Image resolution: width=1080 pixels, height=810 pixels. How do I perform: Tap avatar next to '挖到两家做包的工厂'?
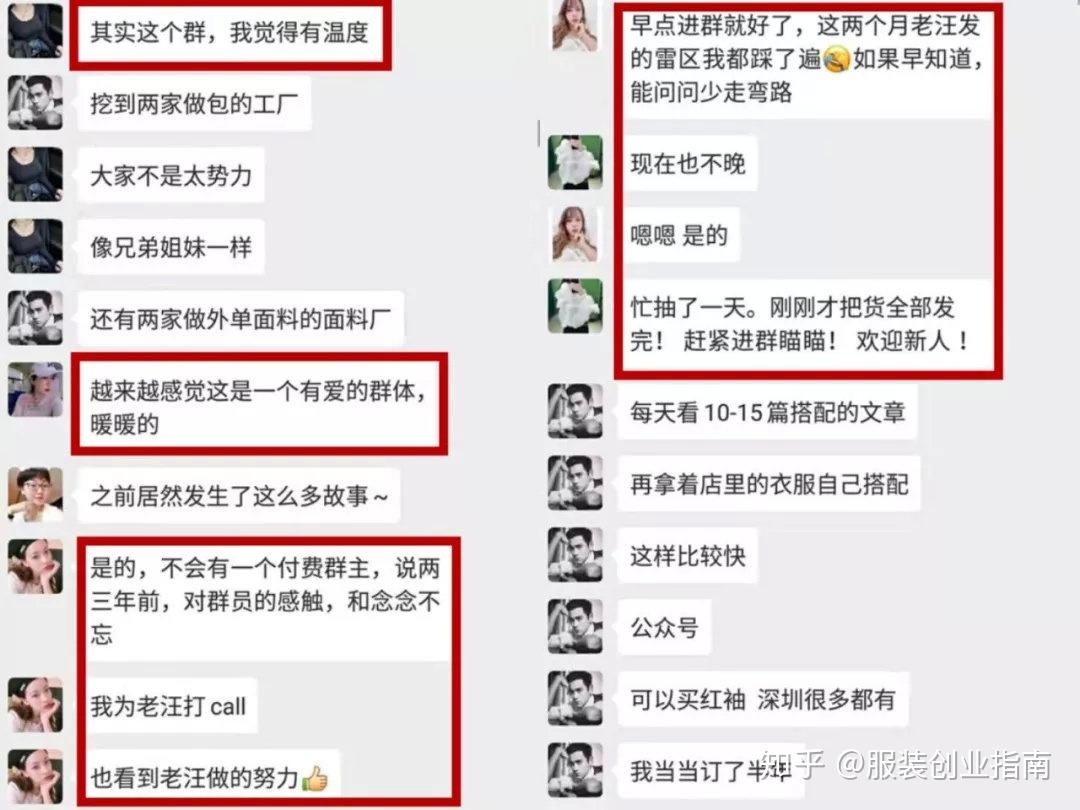(35, 103)
